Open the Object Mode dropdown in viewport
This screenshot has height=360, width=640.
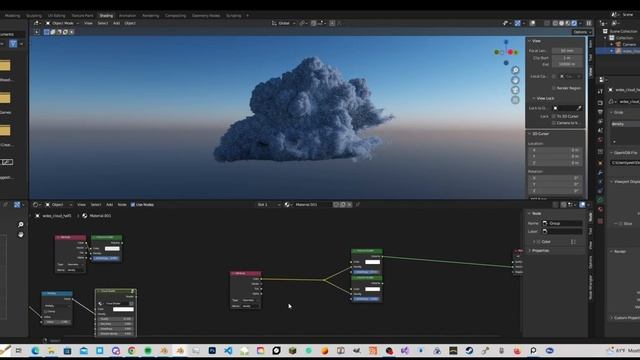62,23
